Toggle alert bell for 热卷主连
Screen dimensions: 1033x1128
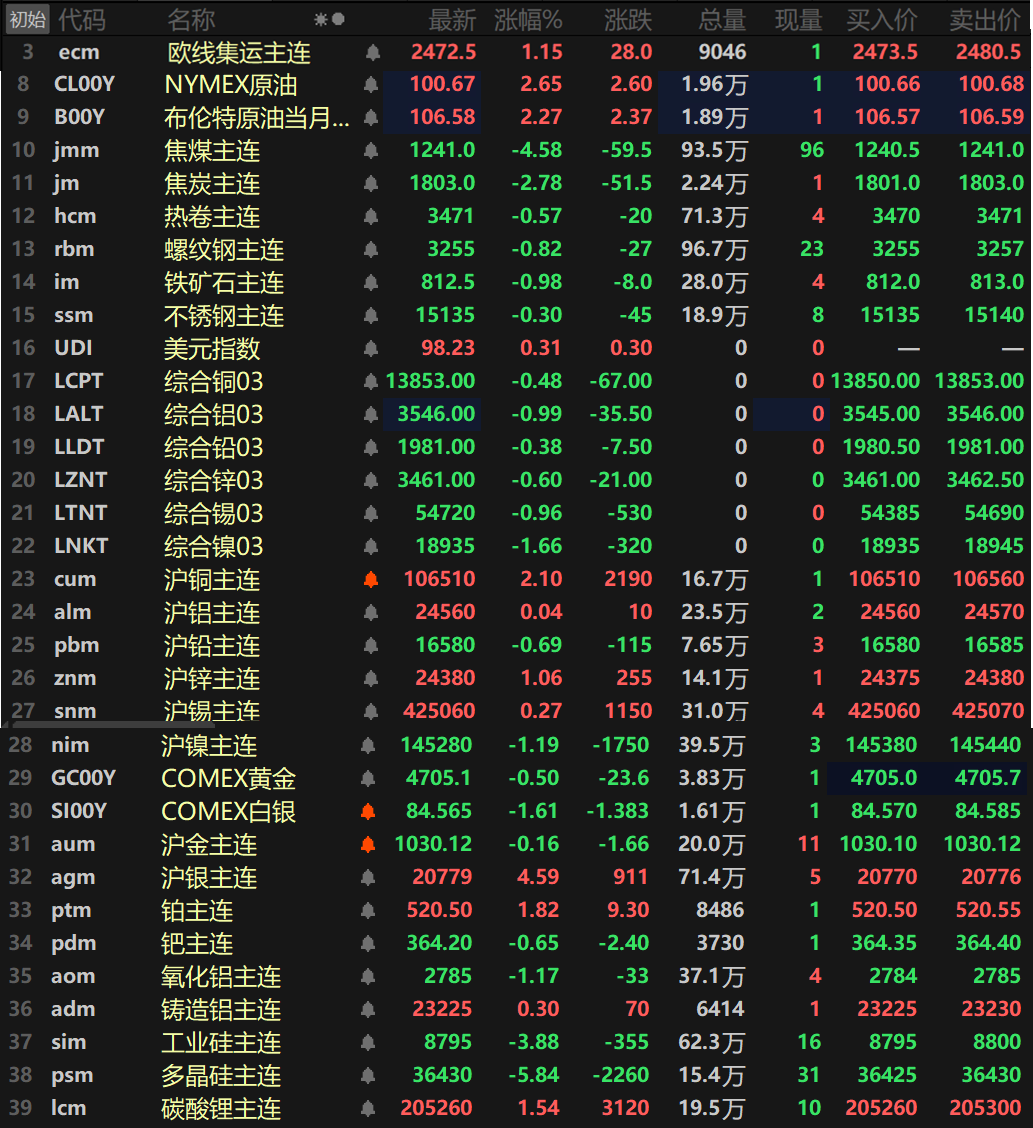pos(370,217)
